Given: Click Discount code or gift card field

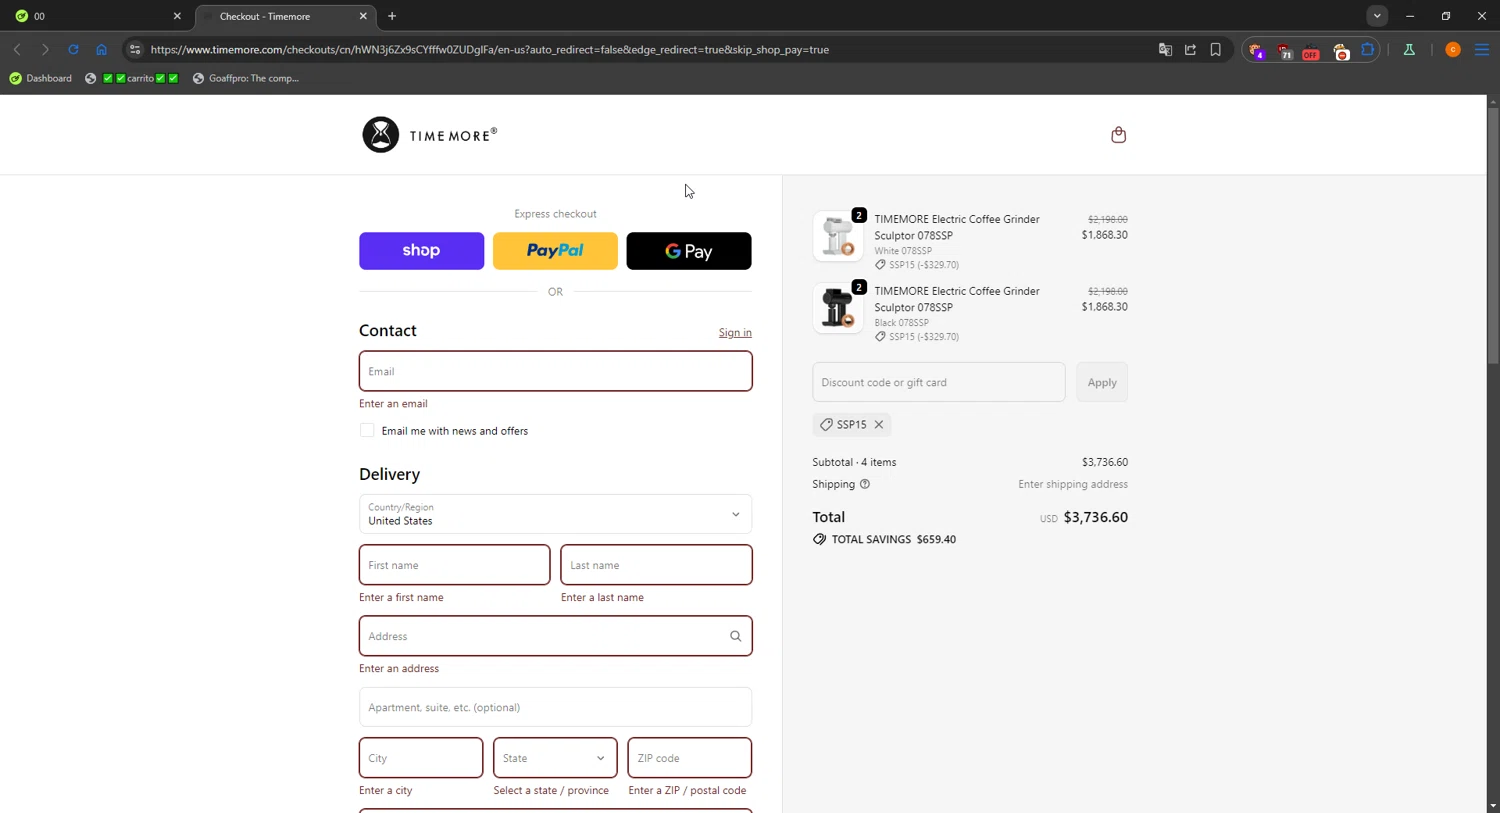Looking at the screenshot, I should (x=939, y=382).
